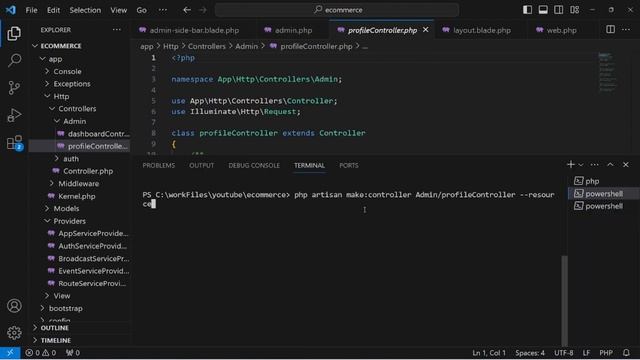Open the Selection menu
Viewport: 640px width, 360px height.
point(85,10)
